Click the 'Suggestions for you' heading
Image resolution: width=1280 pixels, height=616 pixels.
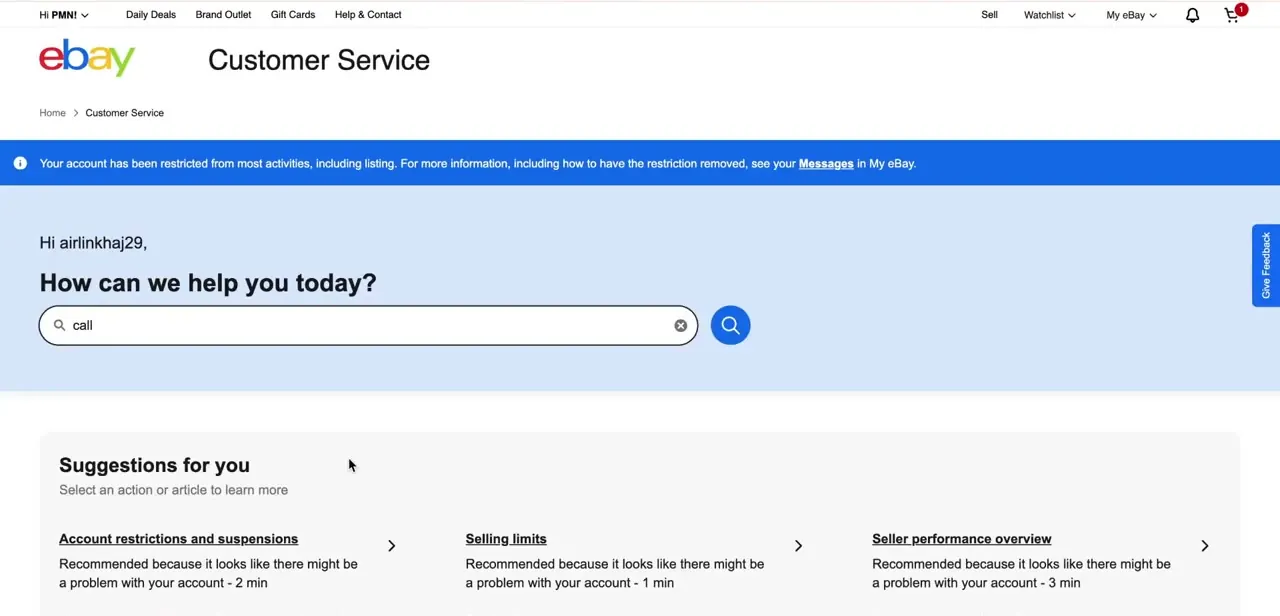pyautogui.click(x=154, y=465)
